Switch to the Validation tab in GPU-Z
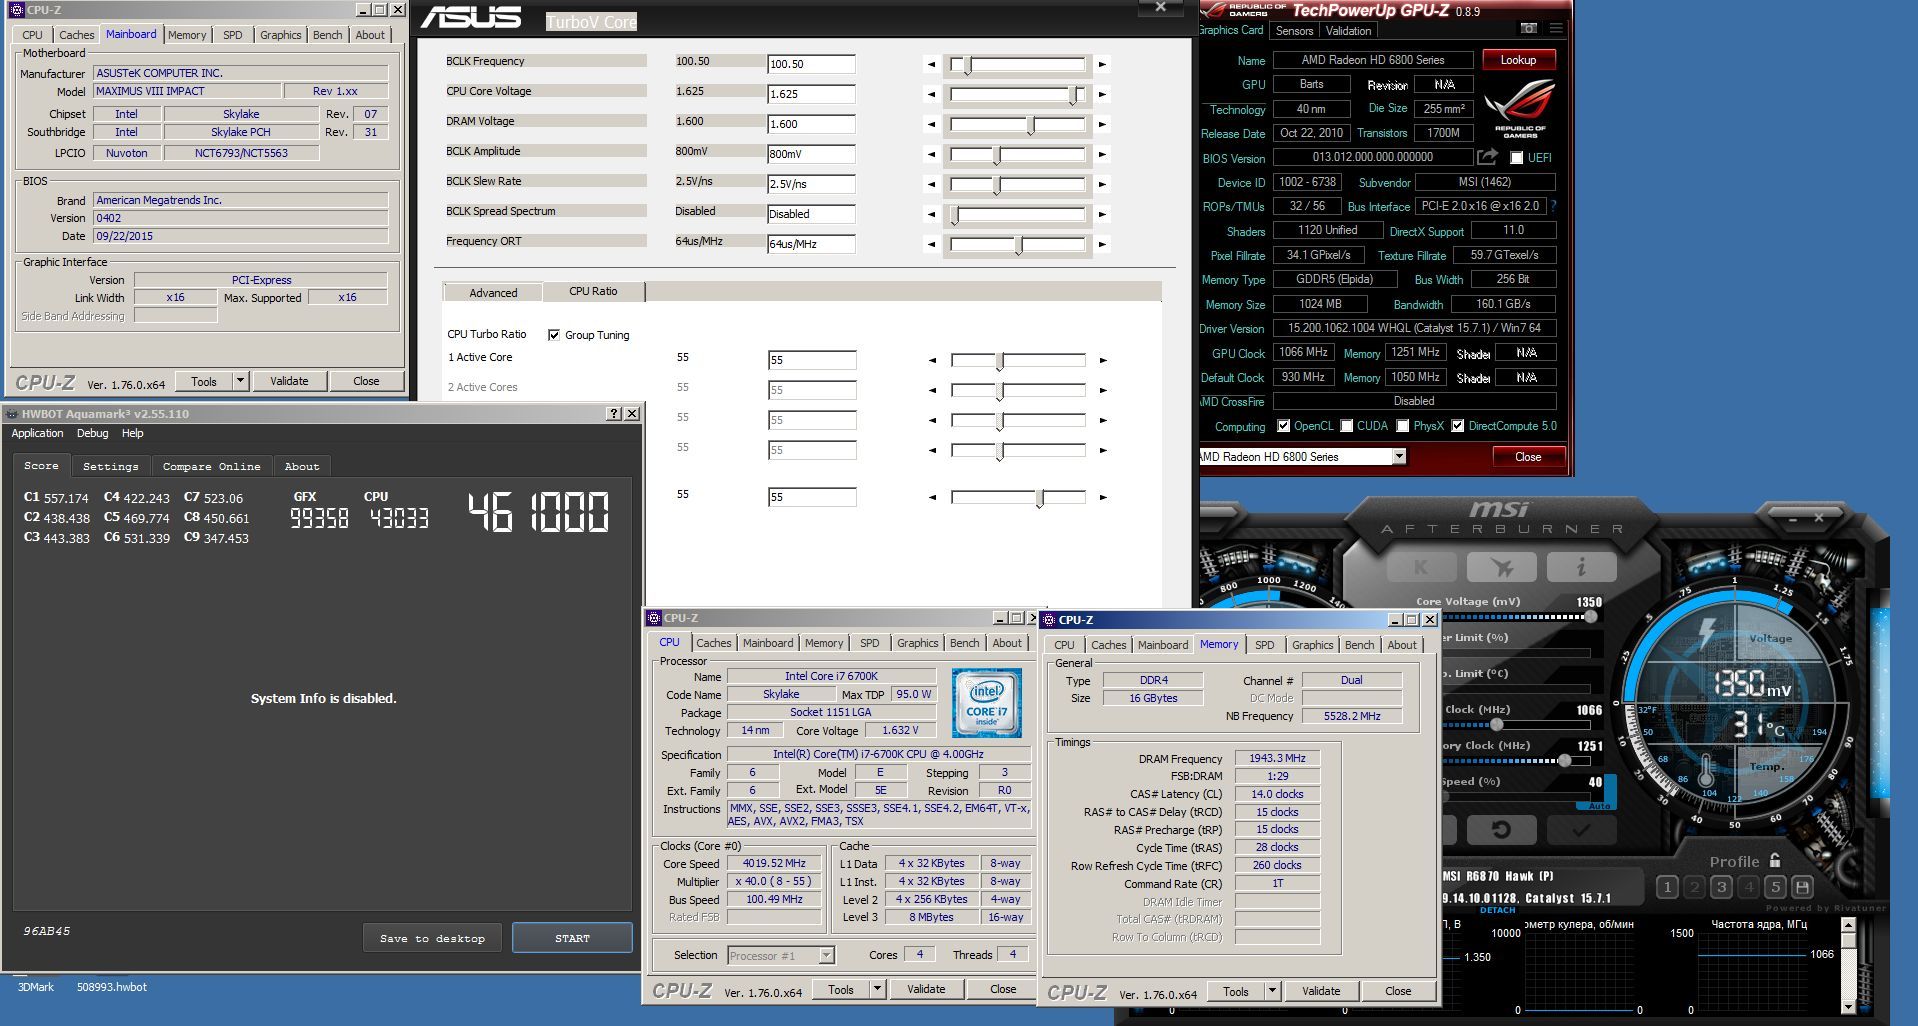 (x=1348, y=31)
